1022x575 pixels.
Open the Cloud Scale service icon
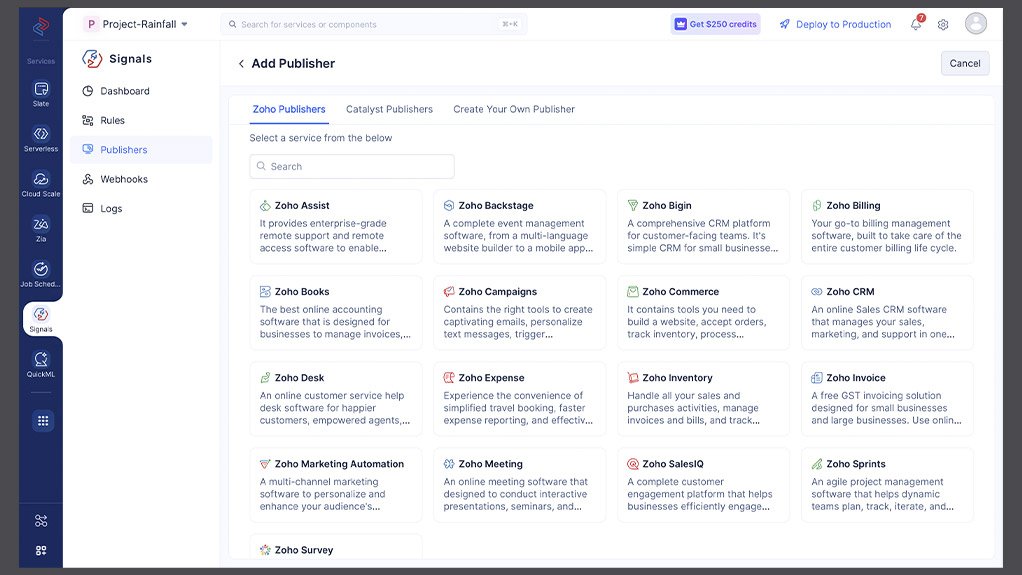[x=41, y=179]
